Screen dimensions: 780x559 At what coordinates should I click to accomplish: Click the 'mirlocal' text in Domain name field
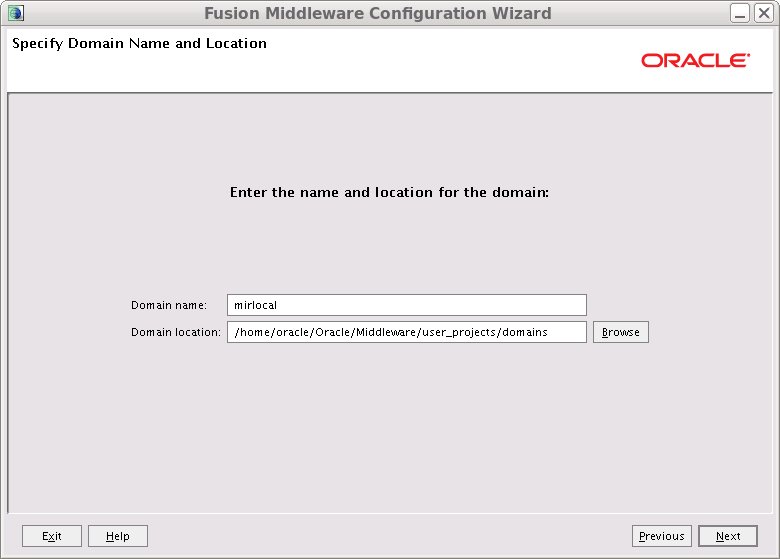tap(255, 305)
